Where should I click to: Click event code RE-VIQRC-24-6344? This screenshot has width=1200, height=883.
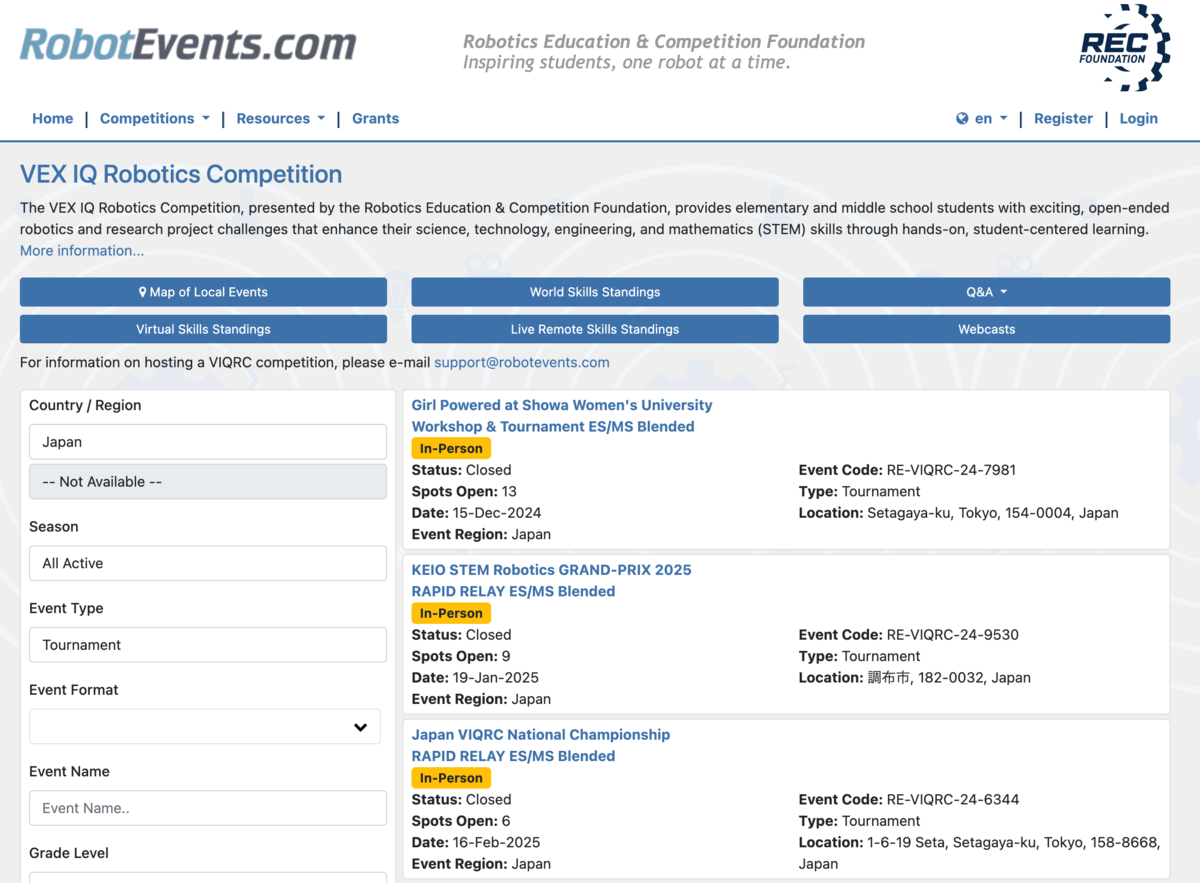[x=952, y=800]
